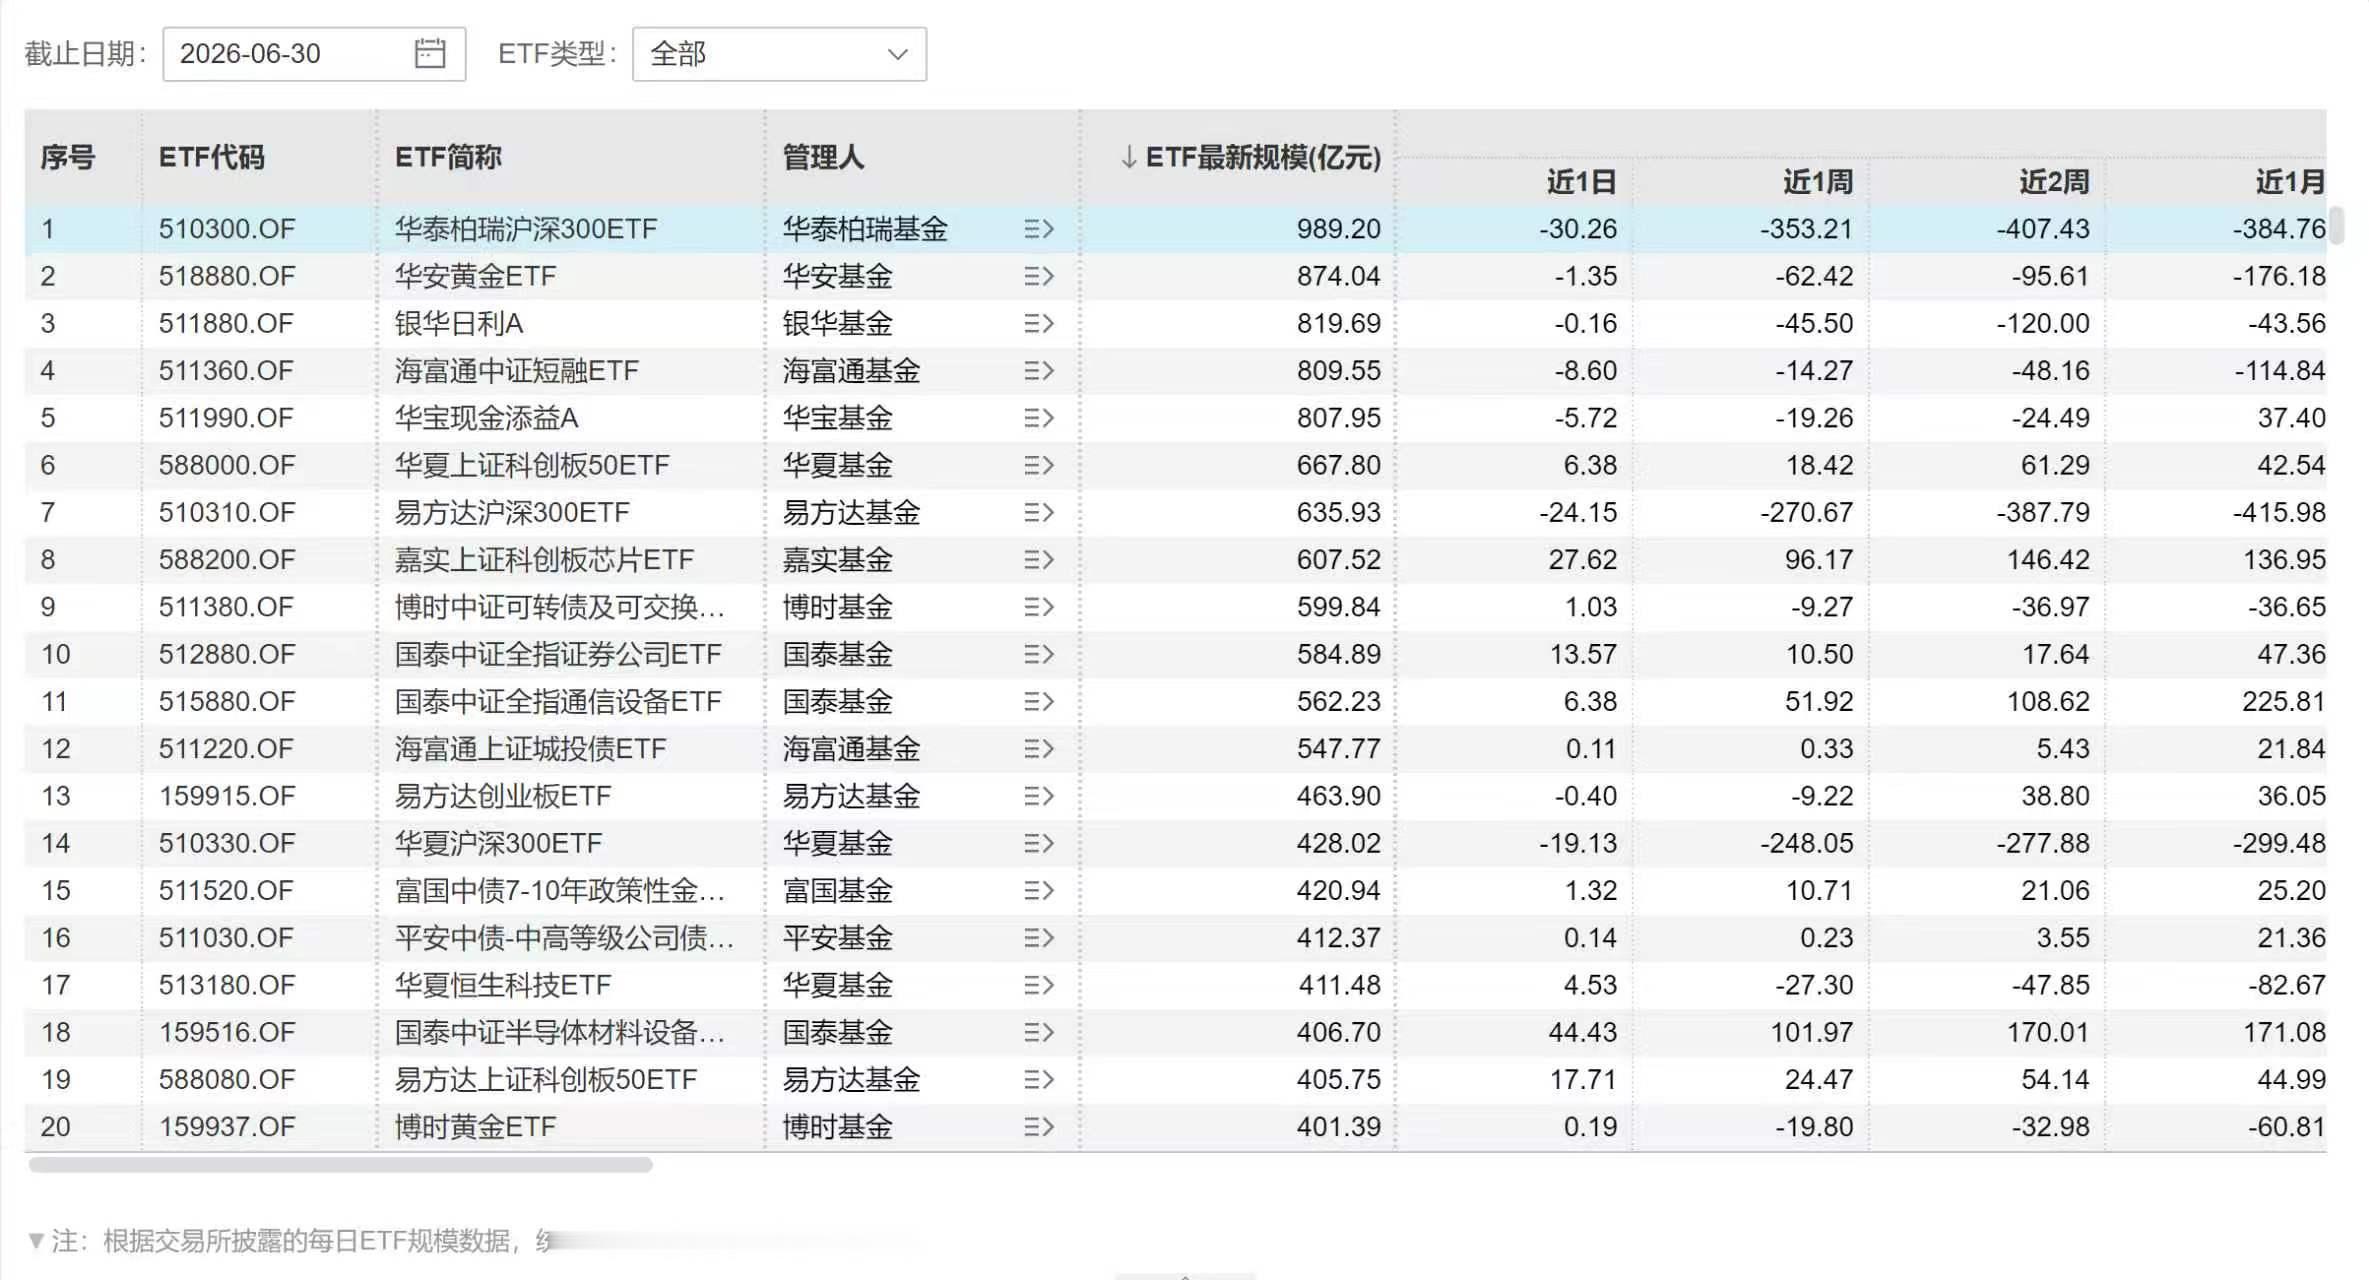Open the ETF类型 dropdown showing 全部
This screenshot has width=2369, height=1280.
[x=779, y=54]
